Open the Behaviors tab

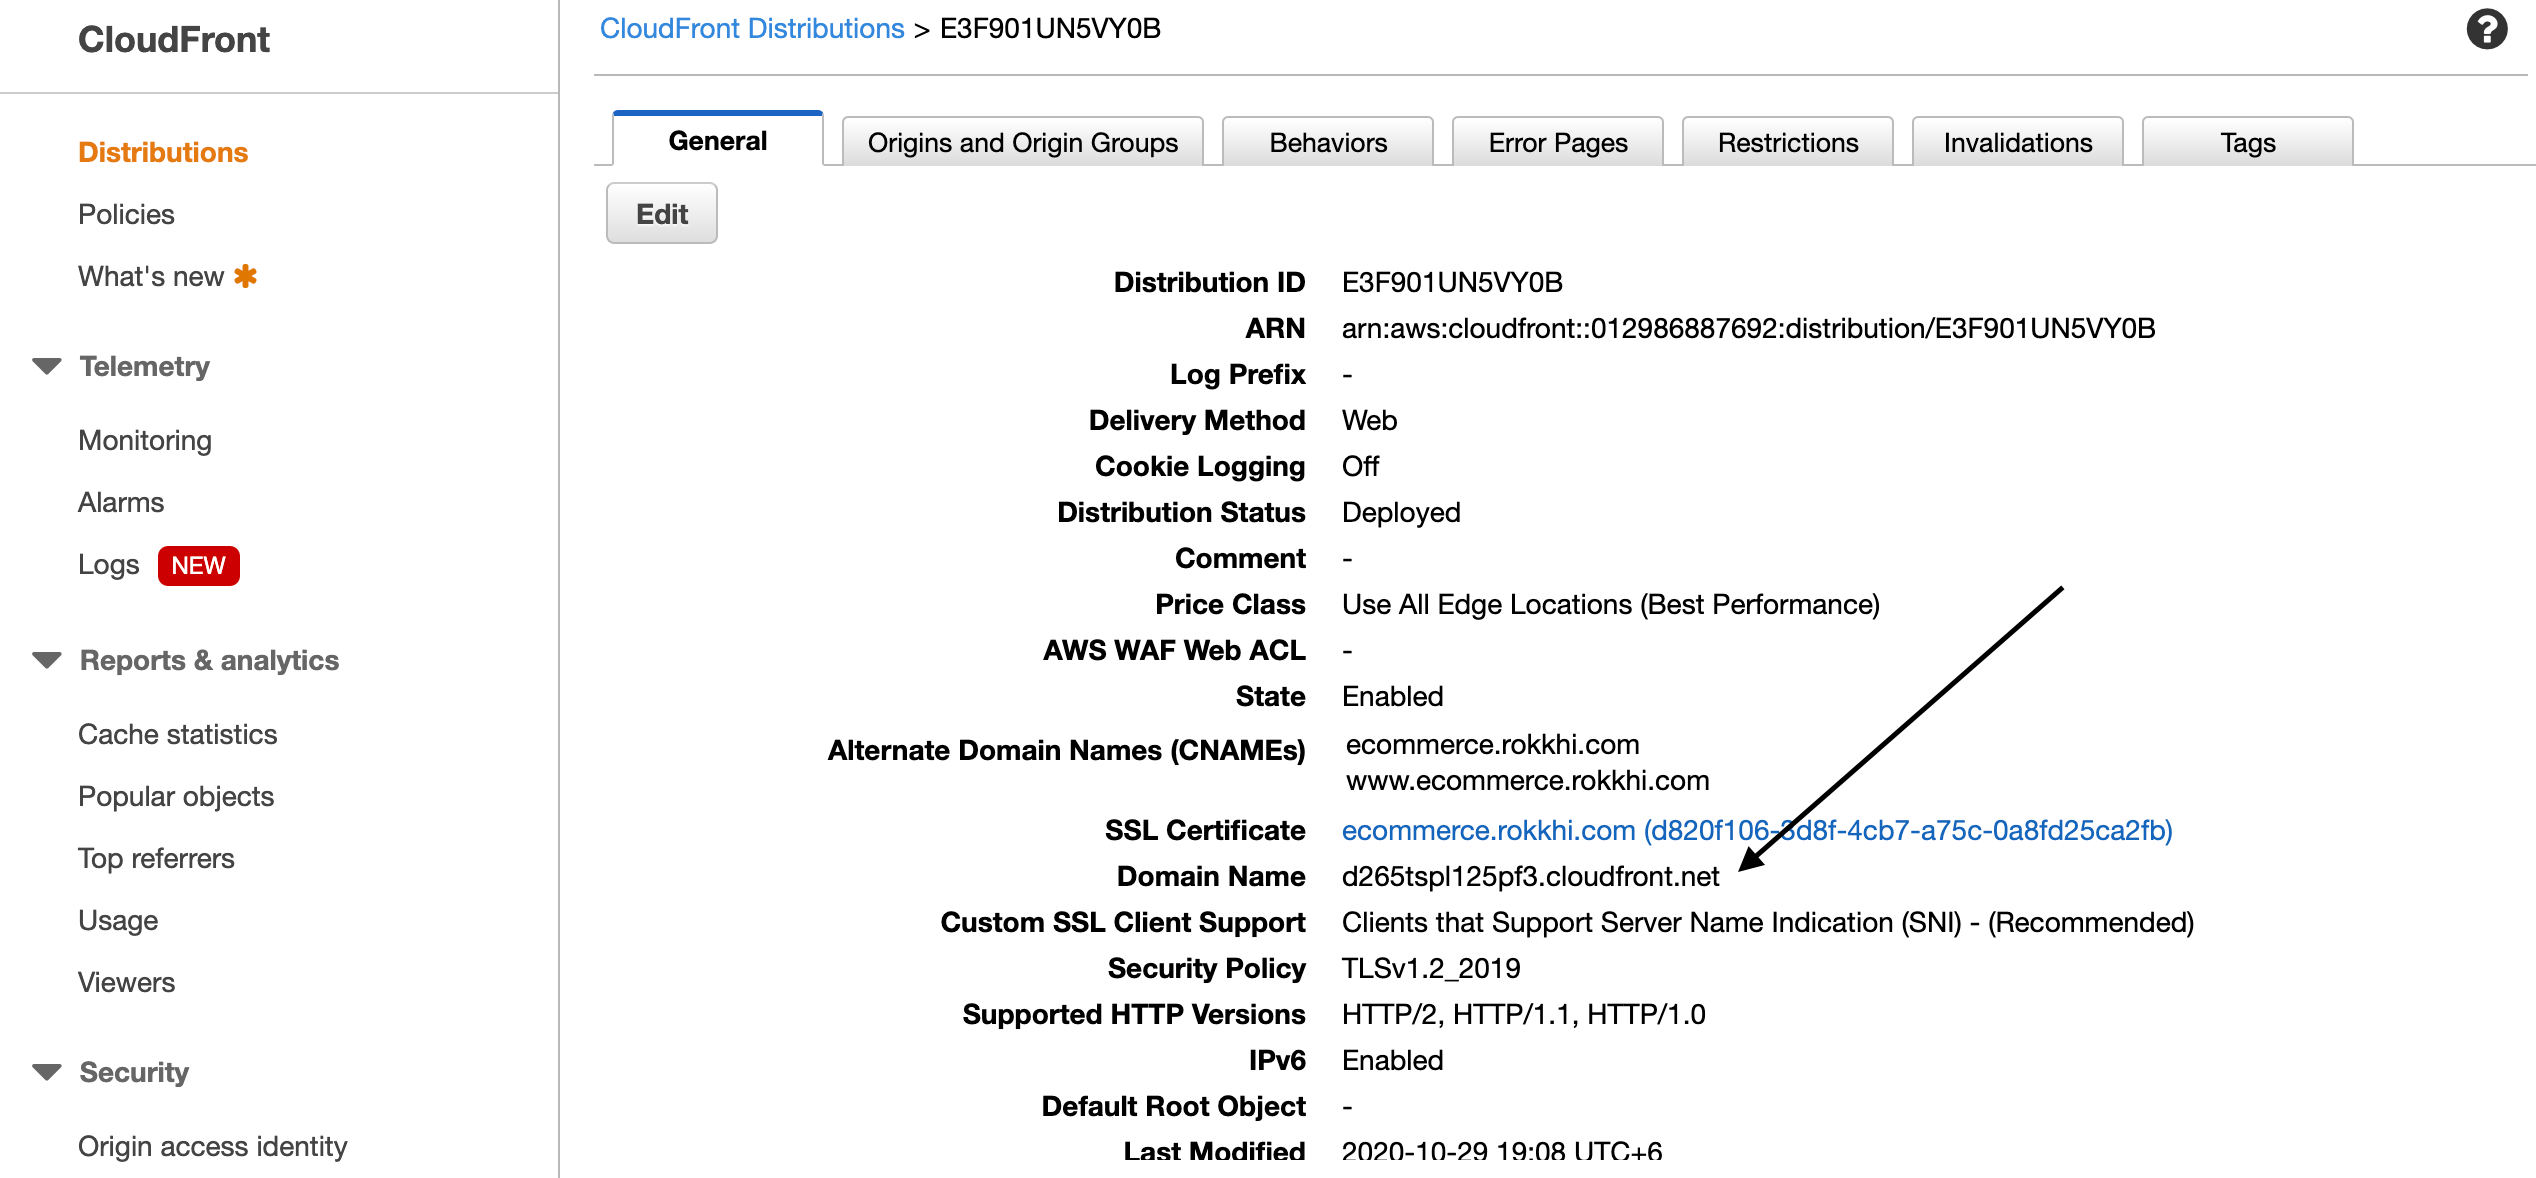[1327, 142]
